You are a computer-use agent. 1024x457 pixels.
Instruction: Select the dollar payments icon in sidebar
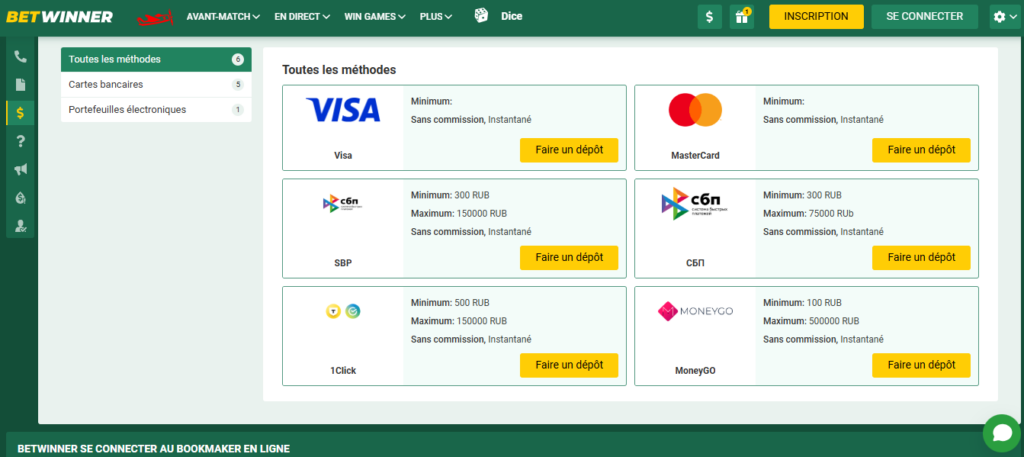pos(20,113)
